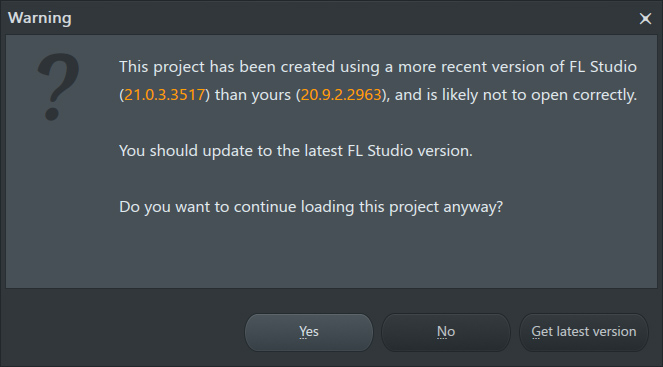
Task: Open the Get latest version download option
Action: [x=584, y=332]
